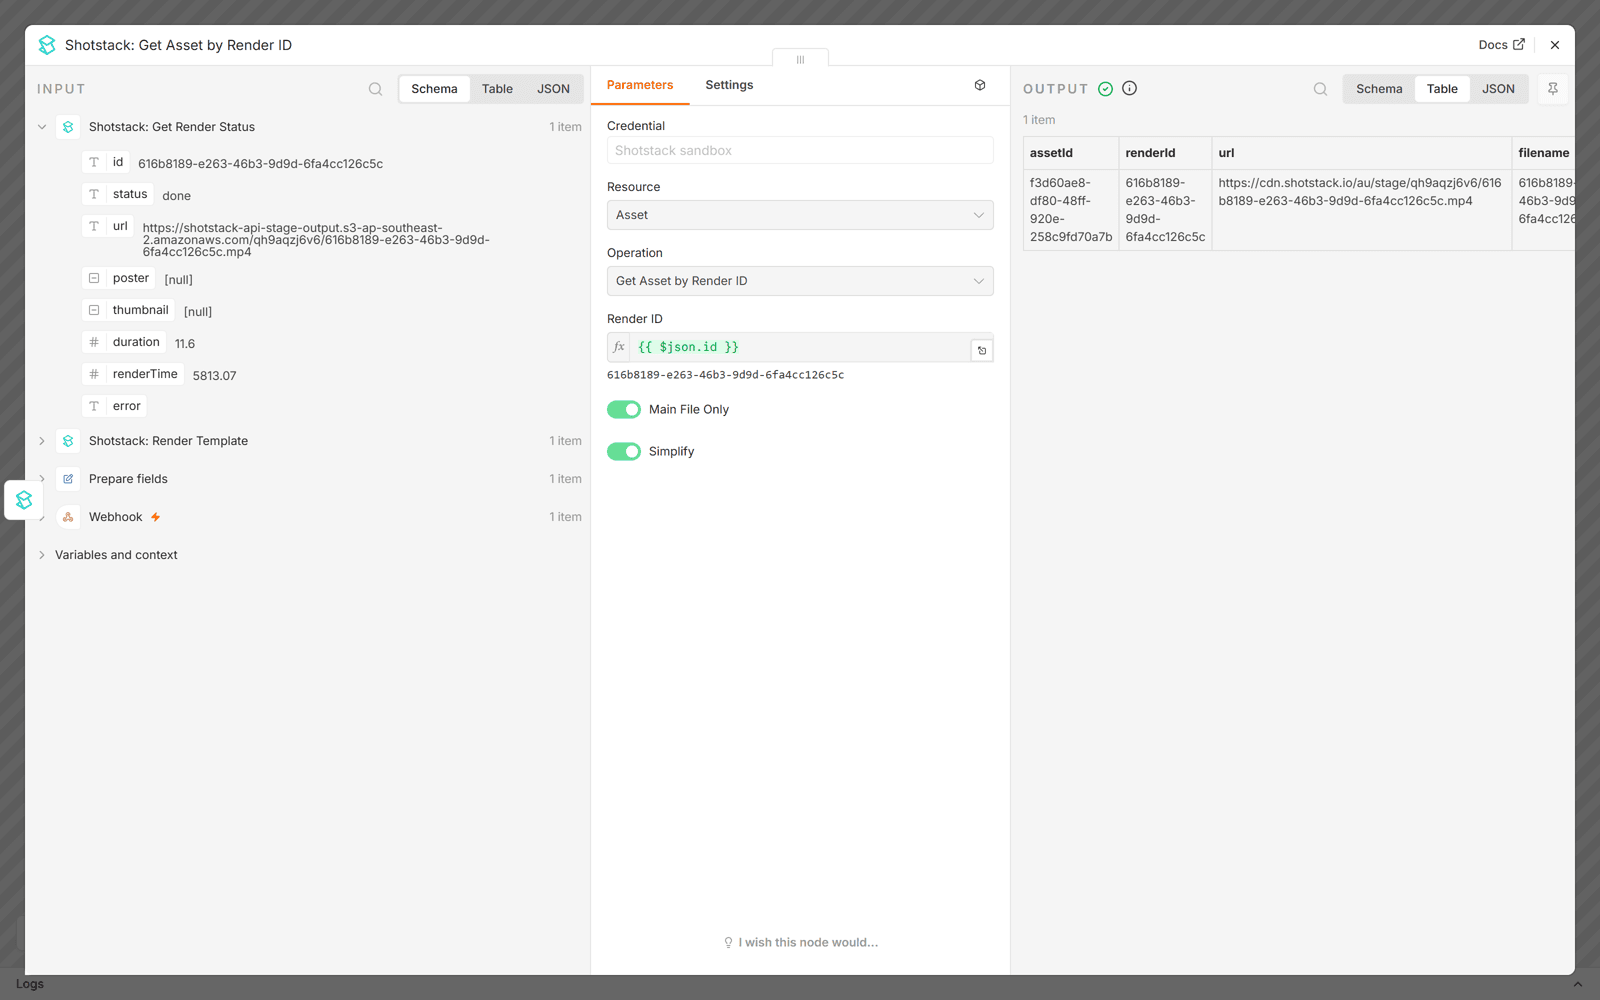The image size is (1600, 1000).
Task: Click the Shotstack sandbox credential field
Action: (x=800, y=150)
